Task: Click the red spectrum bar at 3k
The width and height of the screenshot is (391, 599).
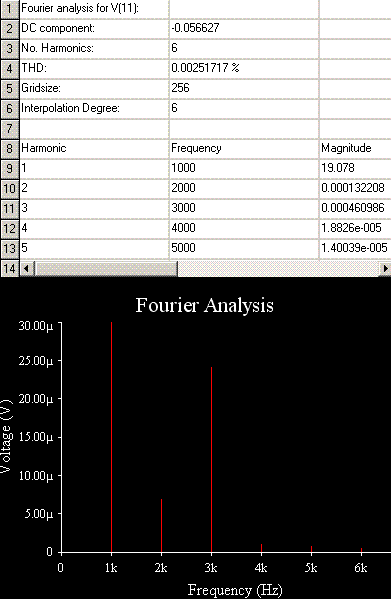Action: pyautogui.click(x=212, y=460)
